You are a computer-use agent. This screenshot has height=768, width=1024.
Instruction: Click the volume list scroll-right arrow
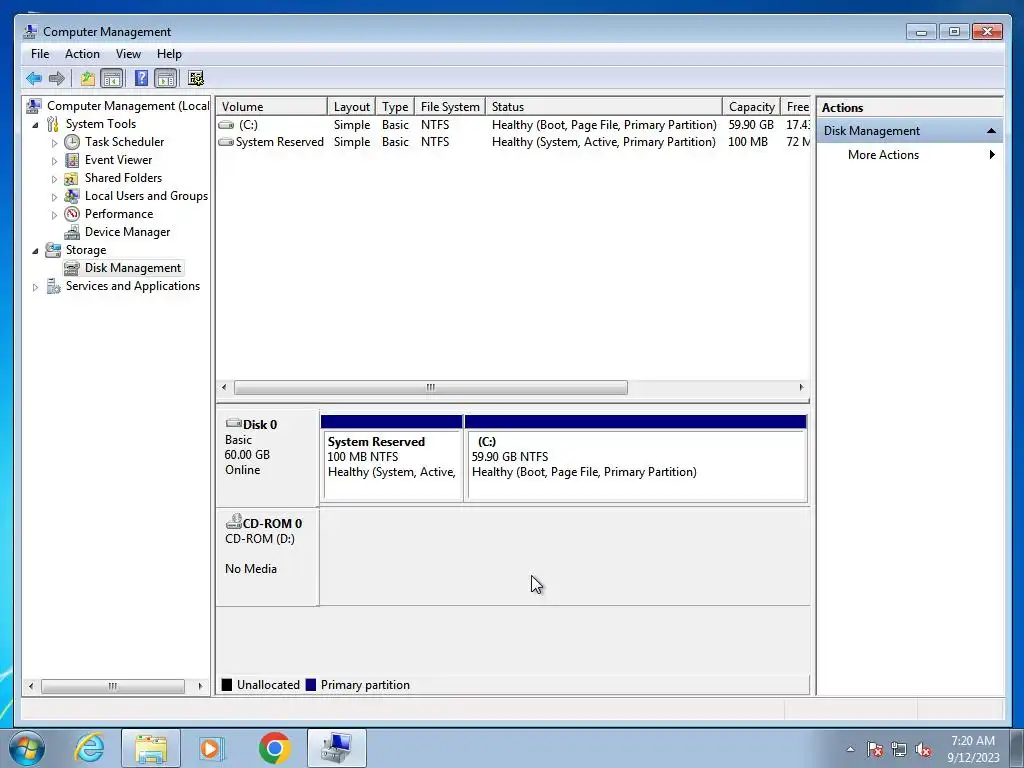pyautogui.click(x=801, y=387)
